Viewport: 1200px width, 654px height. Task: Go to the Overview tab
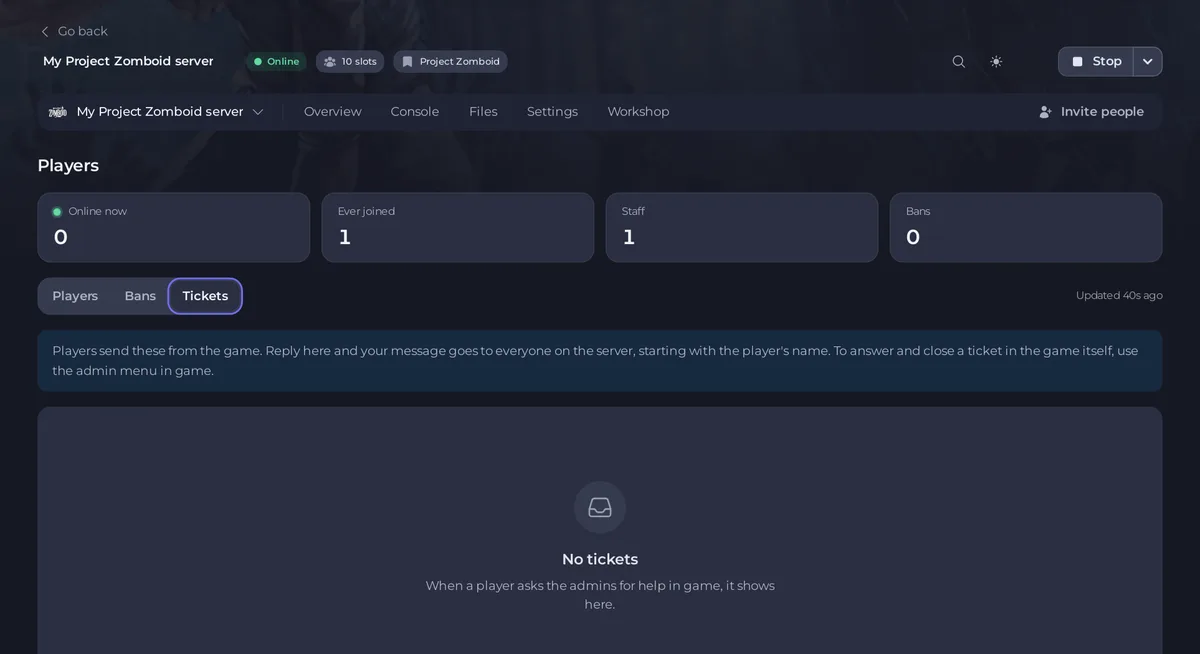click(x=333, y=112)
